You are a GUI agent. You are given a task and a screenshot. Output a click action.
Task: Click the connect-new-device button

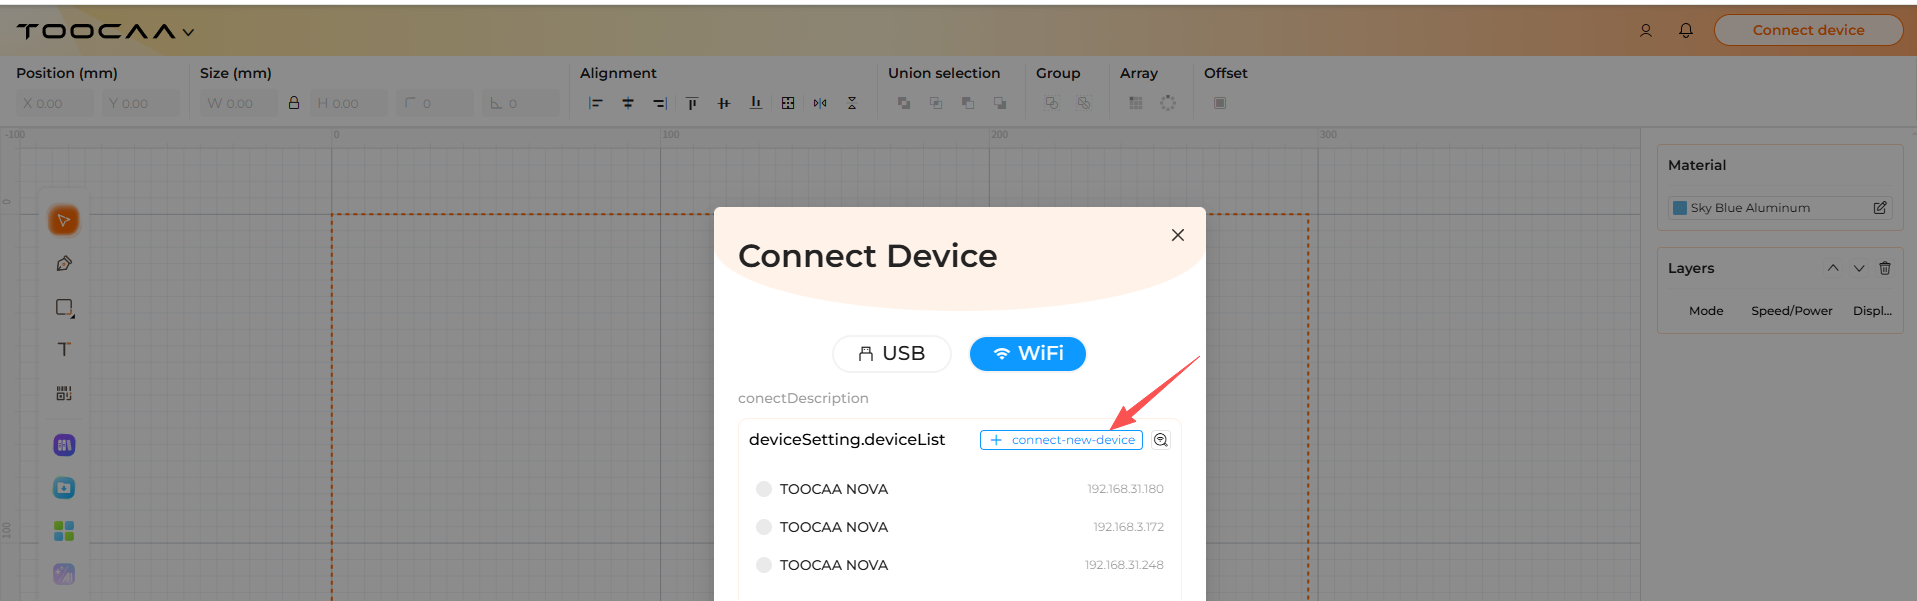[x=1061, y=440]
